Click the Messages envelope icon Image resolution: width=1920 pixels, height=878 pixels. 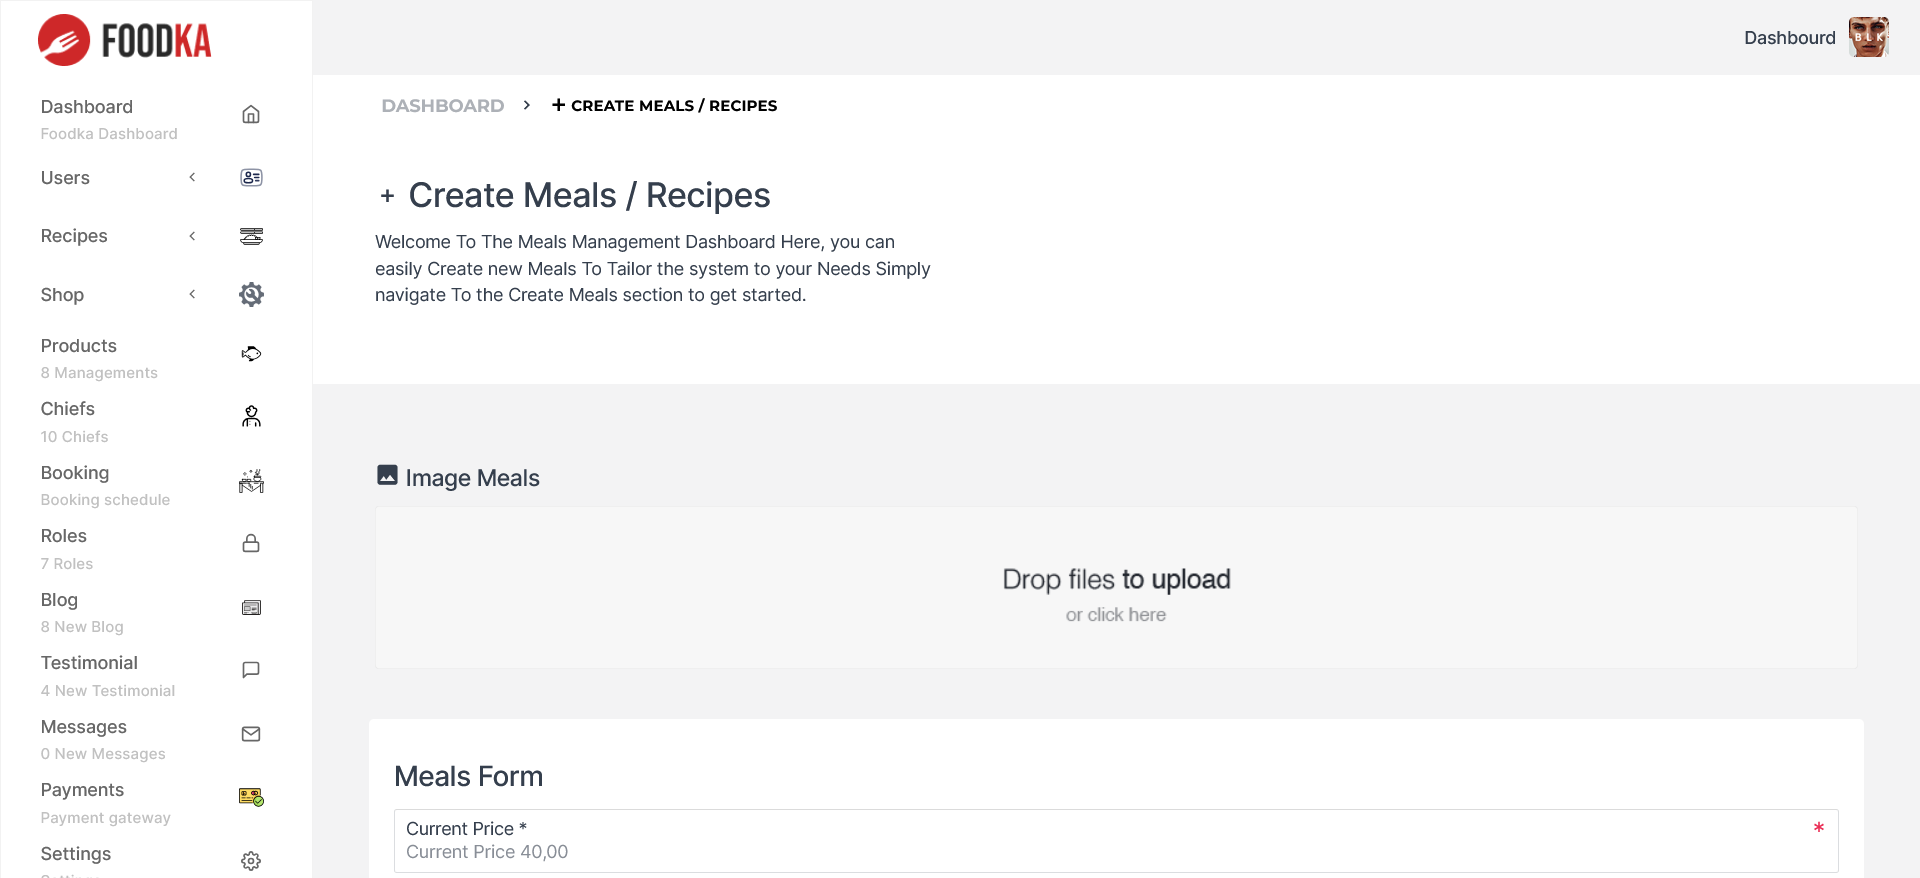(251, 734)
